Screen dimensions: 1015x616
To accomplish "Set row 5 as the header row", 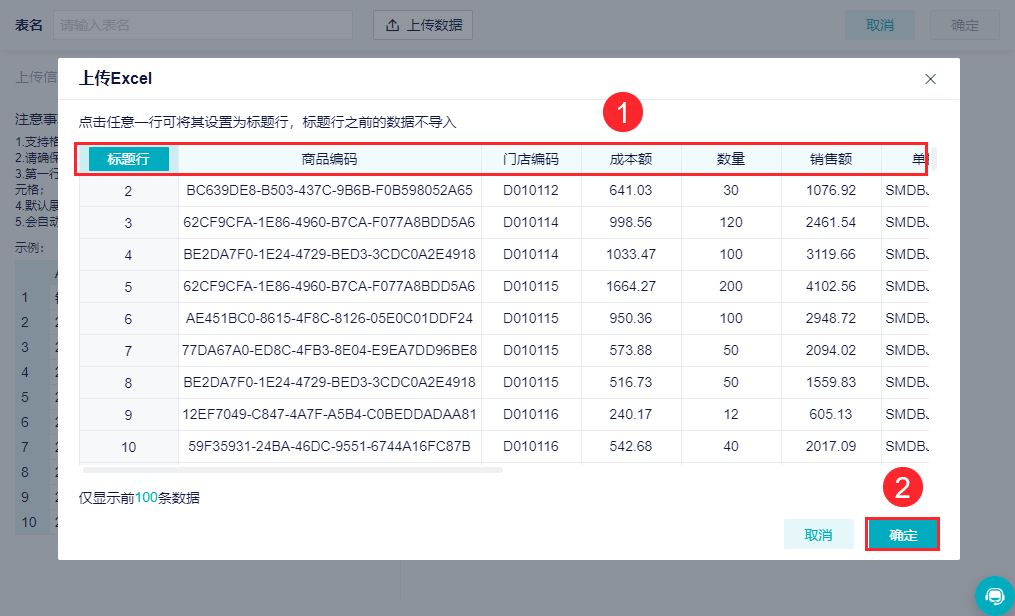I will [x=504, y=287].
